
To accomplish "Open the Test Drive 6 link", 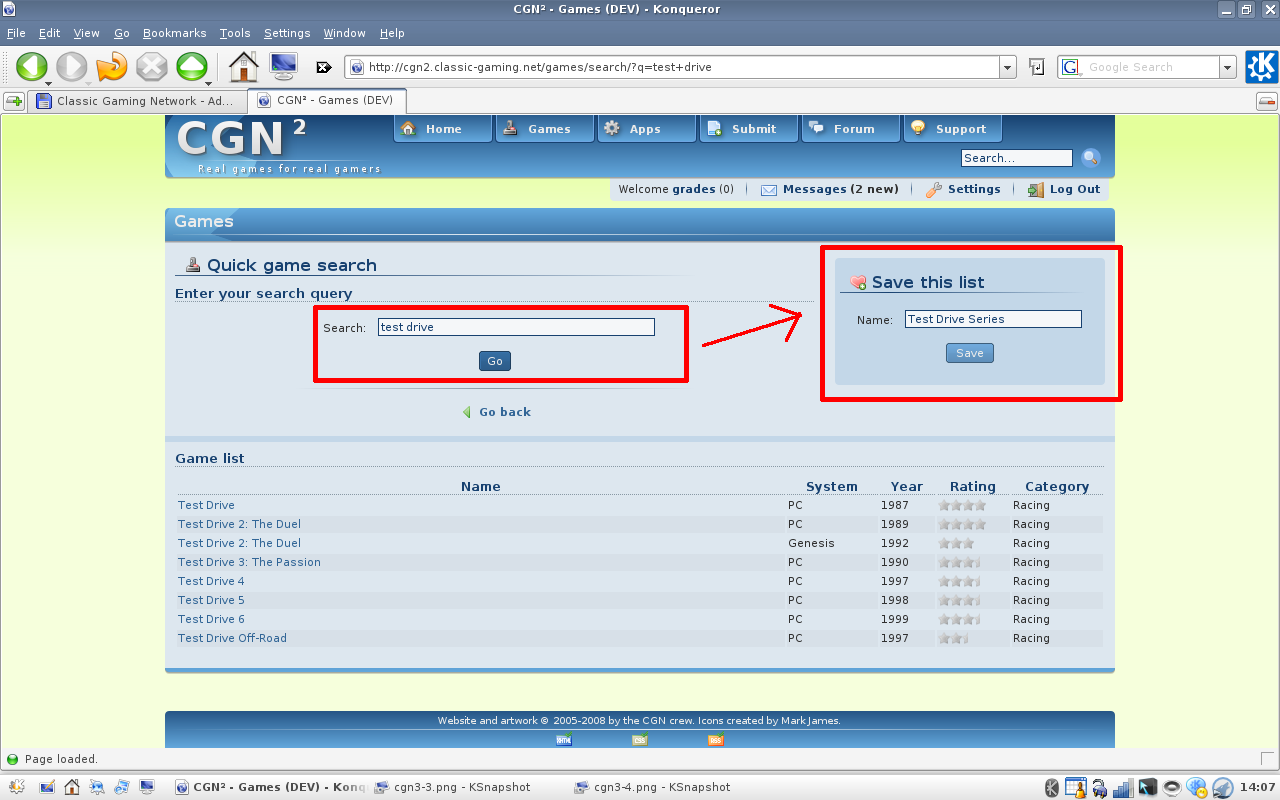I will (211, 619).
